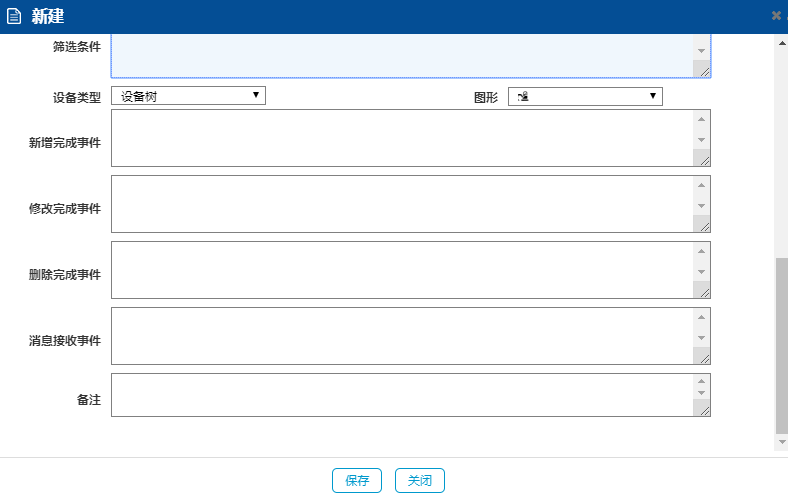Image resolution: width=788 pixels, height=497 pixels.
Task: Focus the 备注 text area
Action: [x=400, y=395]
